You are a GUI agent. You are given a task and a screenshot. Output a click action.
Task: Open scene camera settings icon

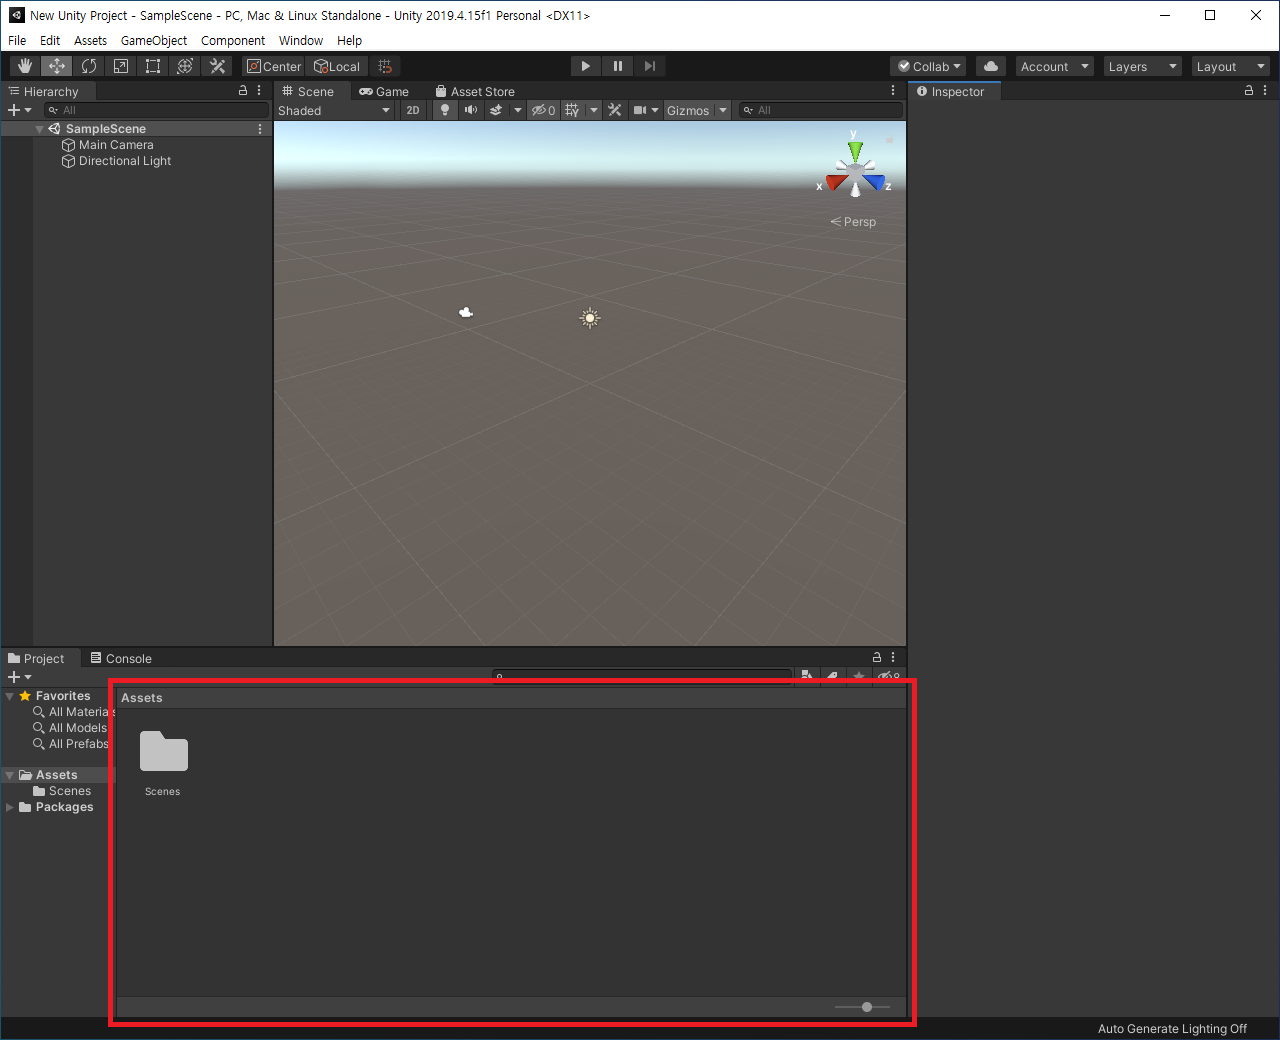640,110
